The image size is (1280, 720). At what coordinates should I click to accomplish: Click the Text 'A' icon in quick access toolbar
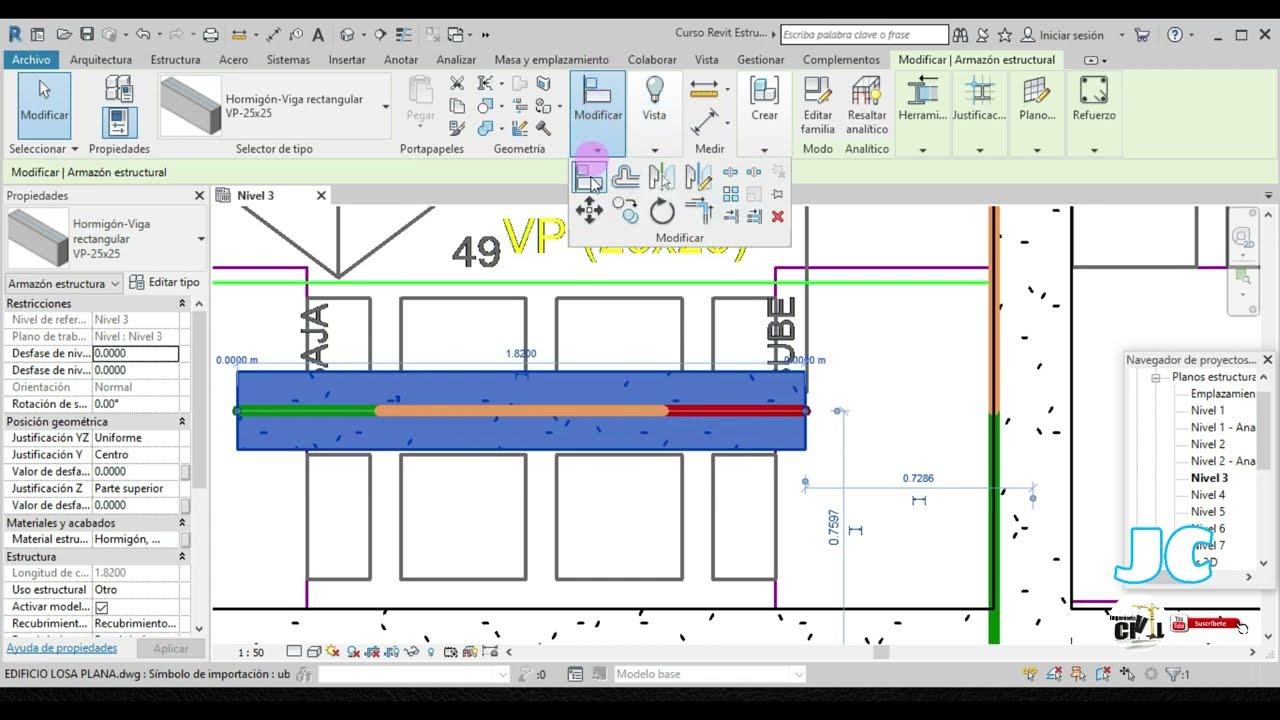click(318, 34)
